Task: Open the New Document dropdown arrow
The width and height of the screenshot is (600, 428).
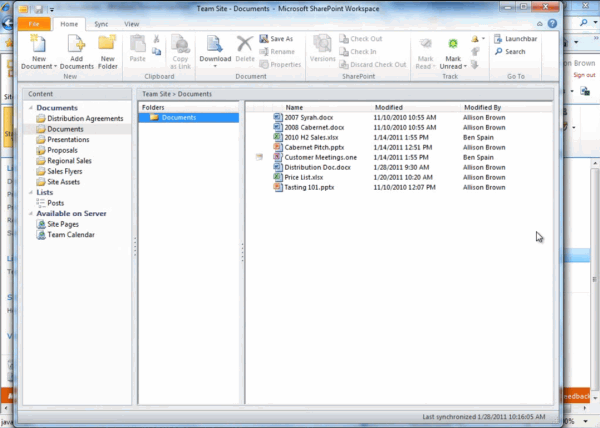Action: click(x=55, y=66)
